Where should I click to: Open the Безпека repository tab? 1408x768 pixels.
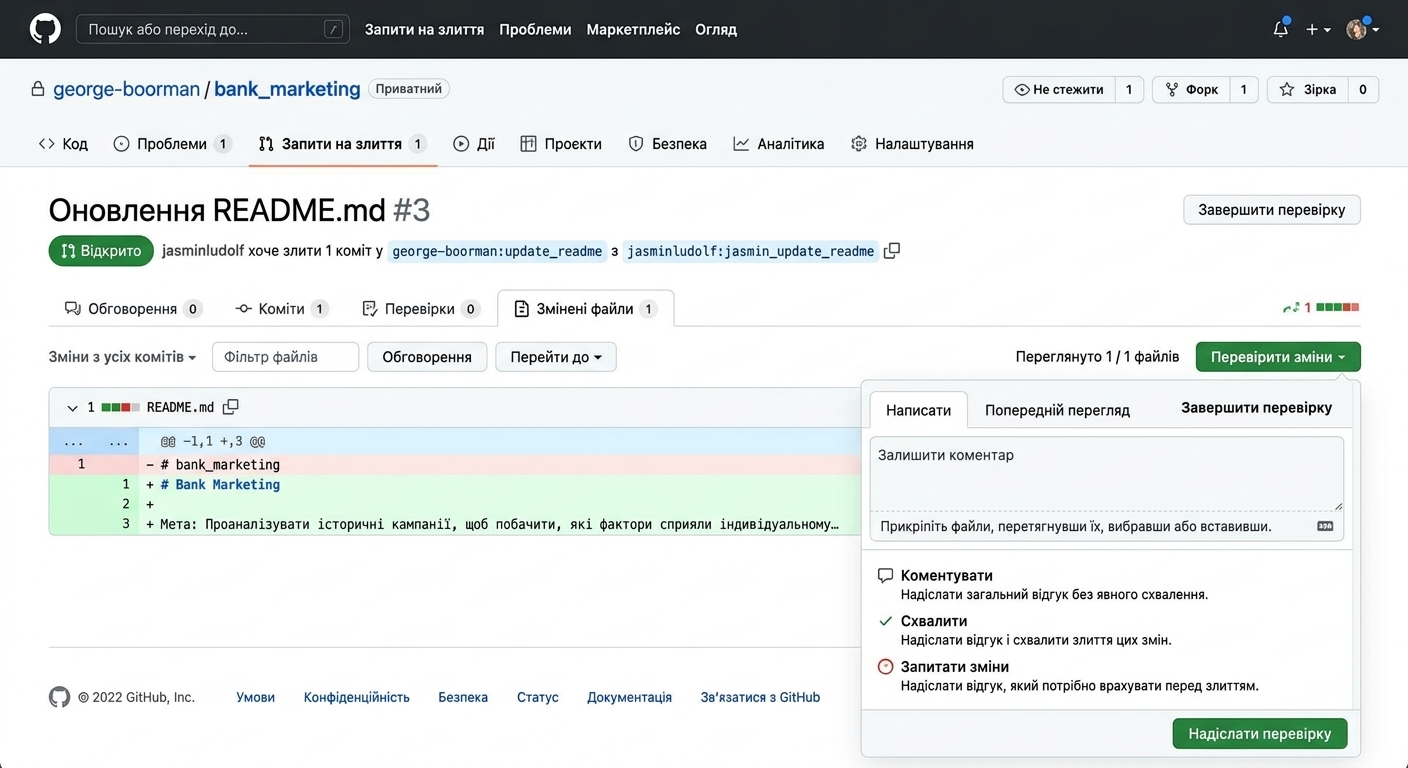tap(667, 144)
